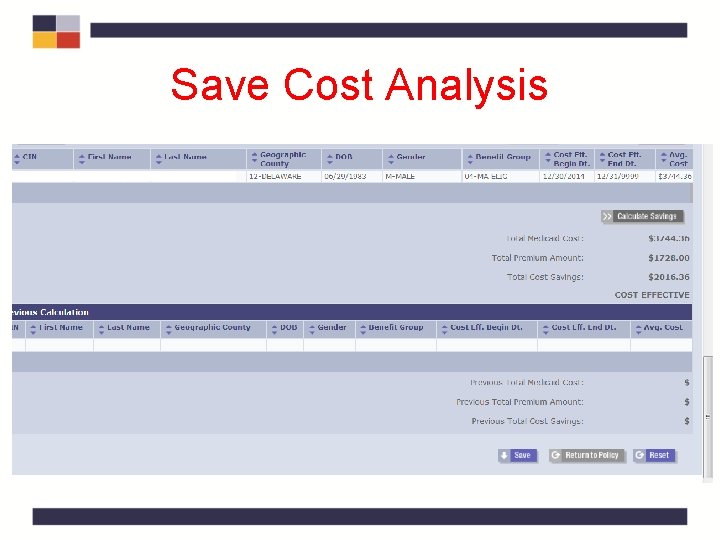This screenshot has height=540, width=720.
Task: Click the Previous Total Premium Amount label
Action: point(520,402)
